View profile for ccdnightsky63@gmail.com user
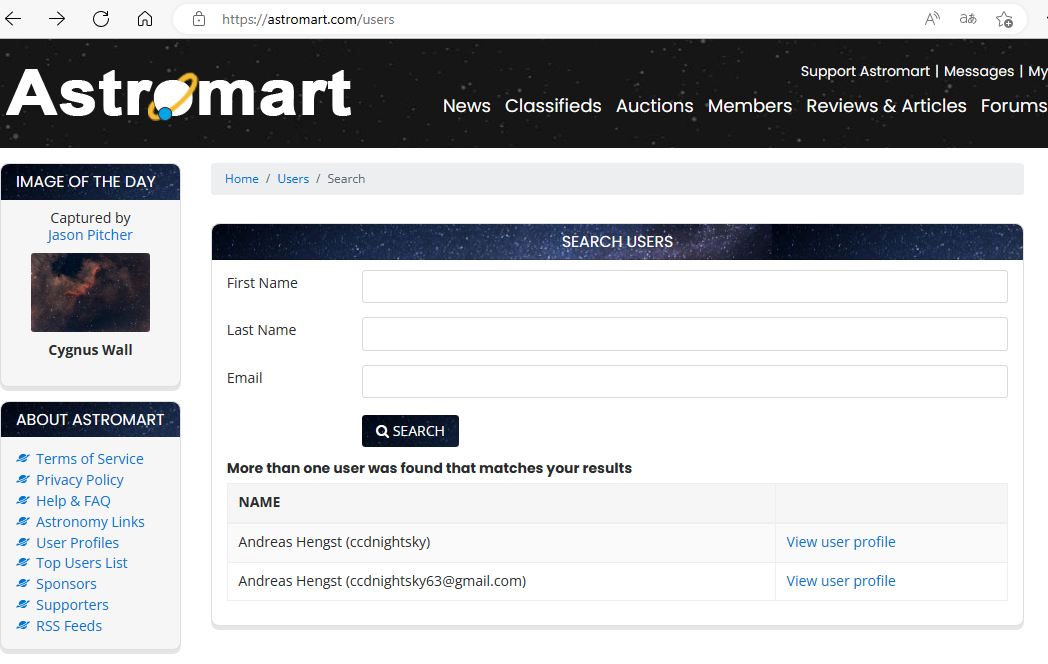1048x664 pixels. tap(841, 581)
